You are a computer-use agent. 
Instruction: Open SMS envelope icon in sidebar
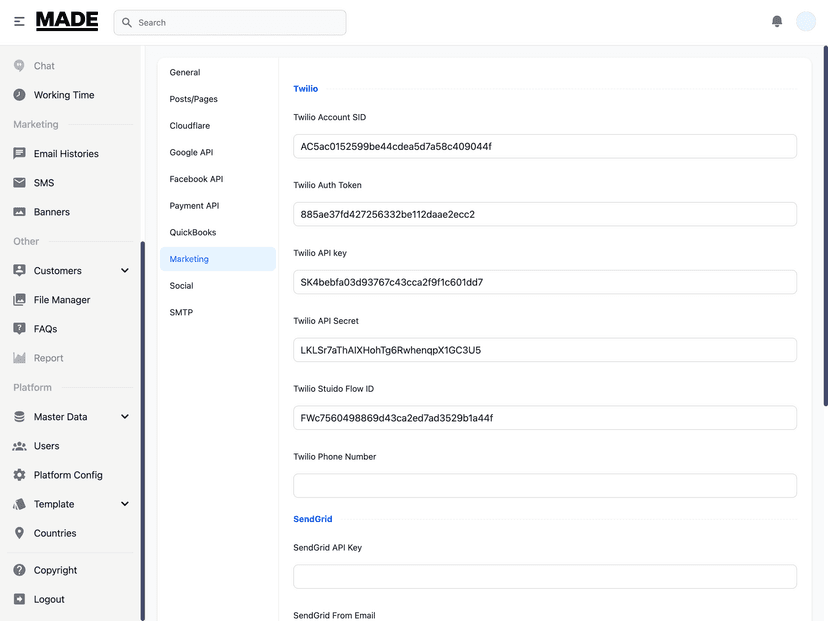(x=20, y=183)
